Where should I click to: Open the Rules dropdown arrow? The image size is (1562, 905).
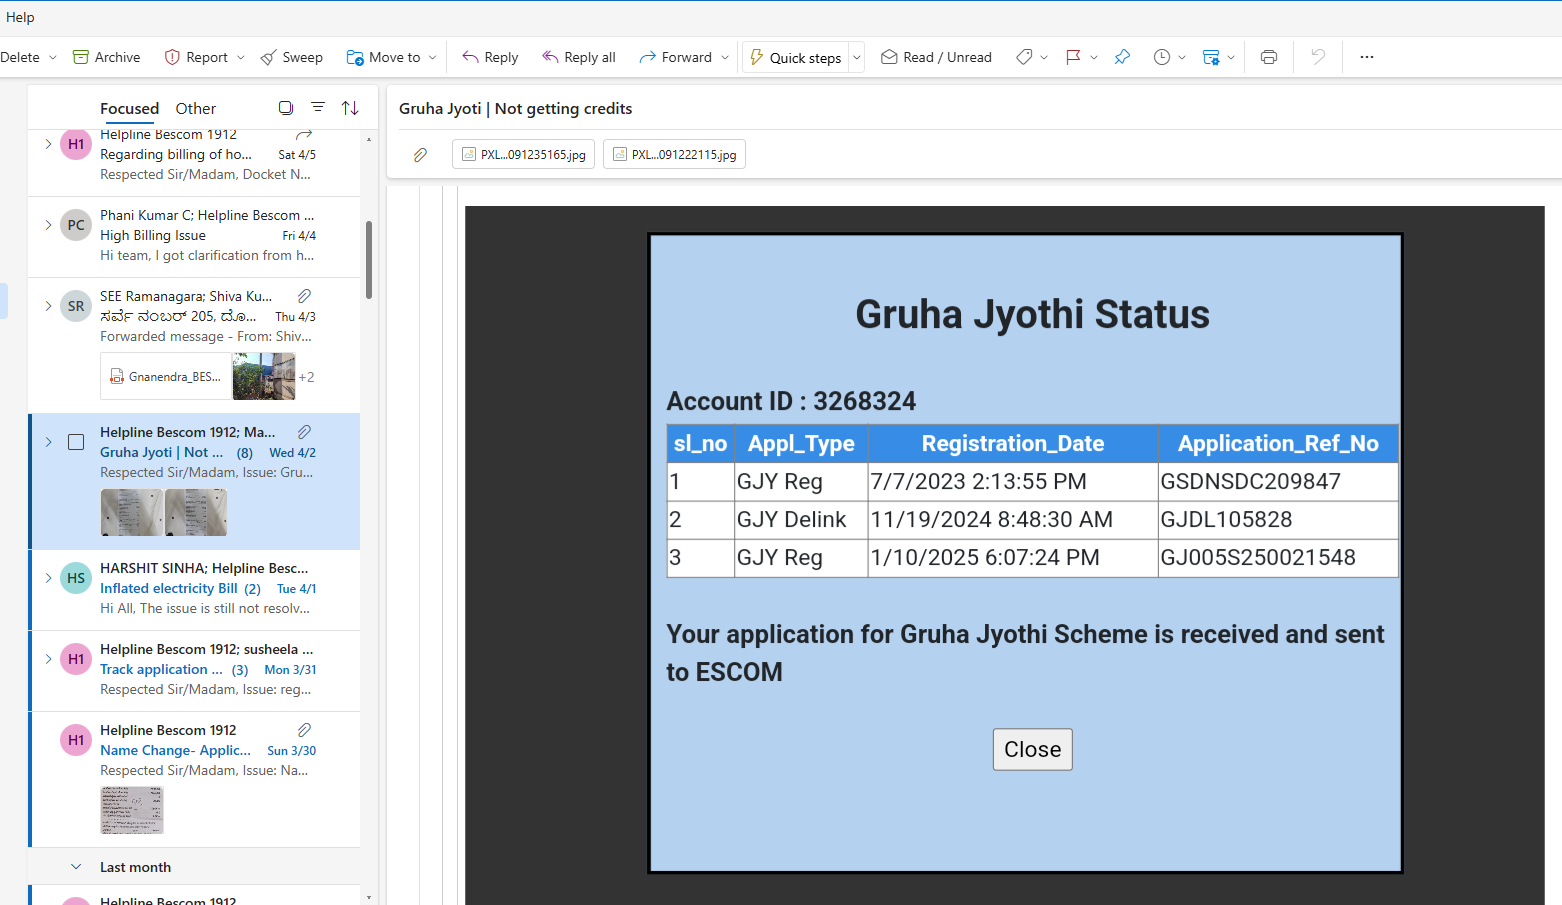pyautogui.click(x=1231, y=57)
